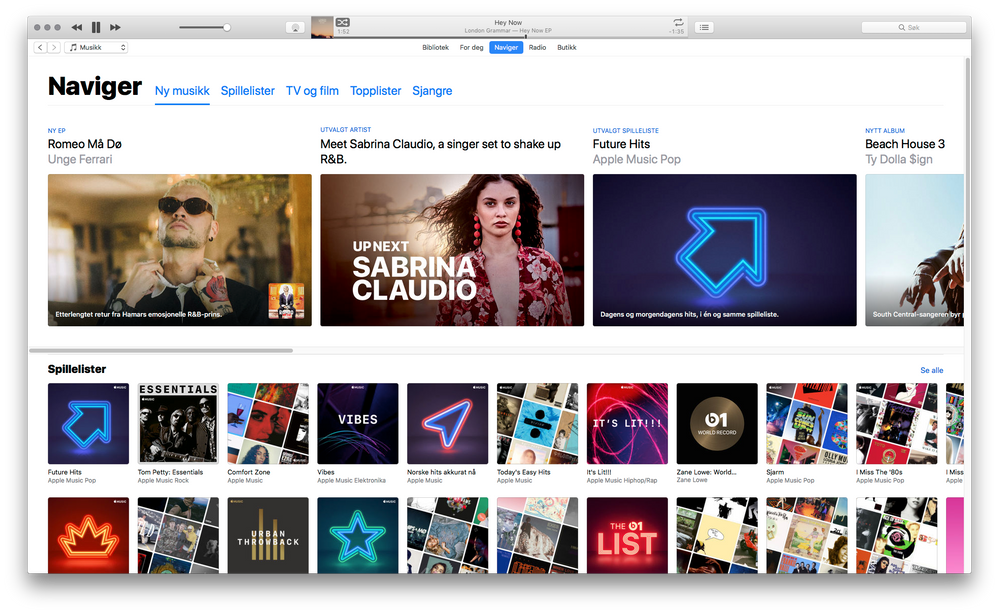Click the now playing album artwork
1000x614 pixels.
322,27
